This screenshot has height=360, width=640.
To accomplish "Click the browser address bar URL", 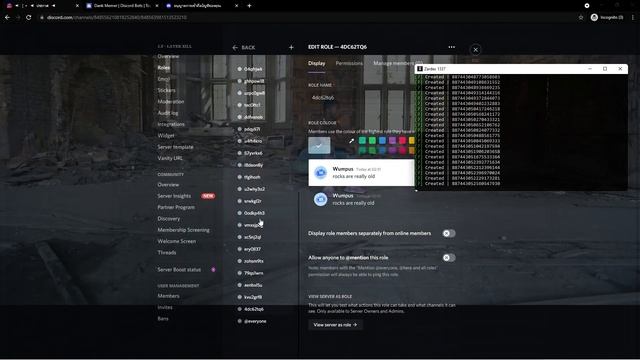I will click(x=117, y=18).
